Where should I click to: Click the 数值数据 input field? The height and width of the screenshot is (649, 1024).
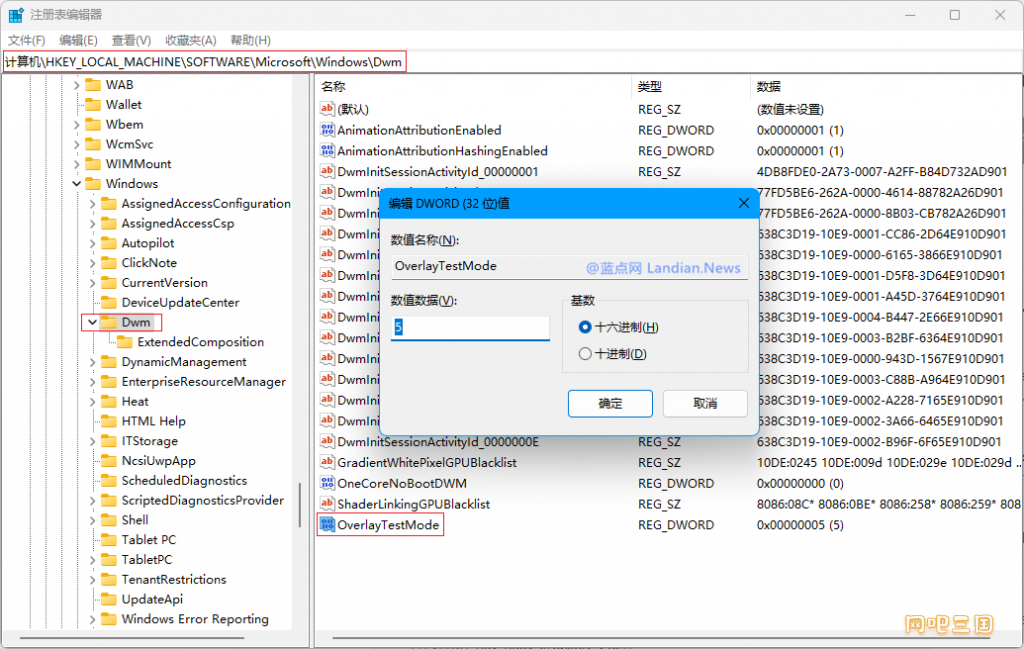coord(470,327)
